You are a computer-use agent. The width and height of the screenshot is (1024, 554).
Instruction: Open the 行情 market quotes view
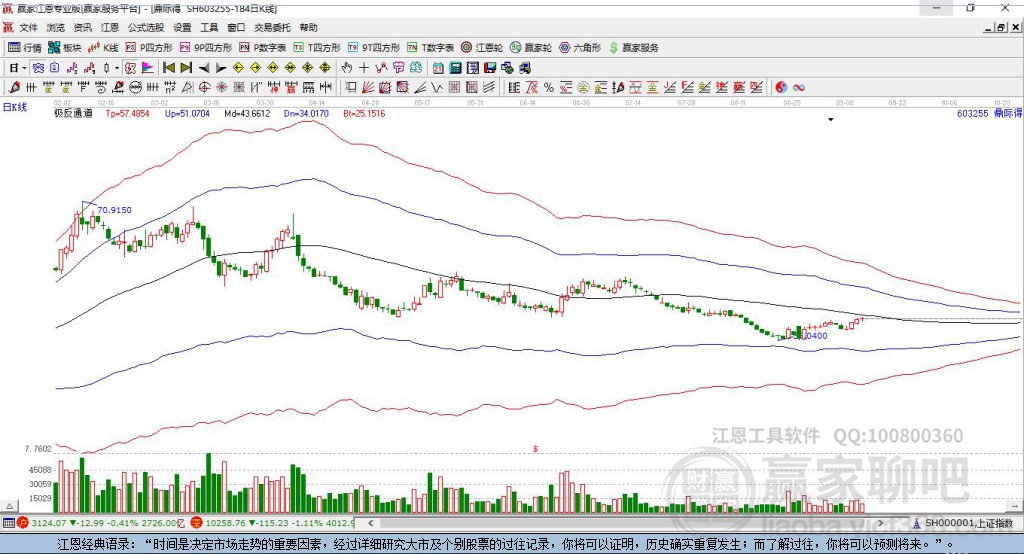25,48
